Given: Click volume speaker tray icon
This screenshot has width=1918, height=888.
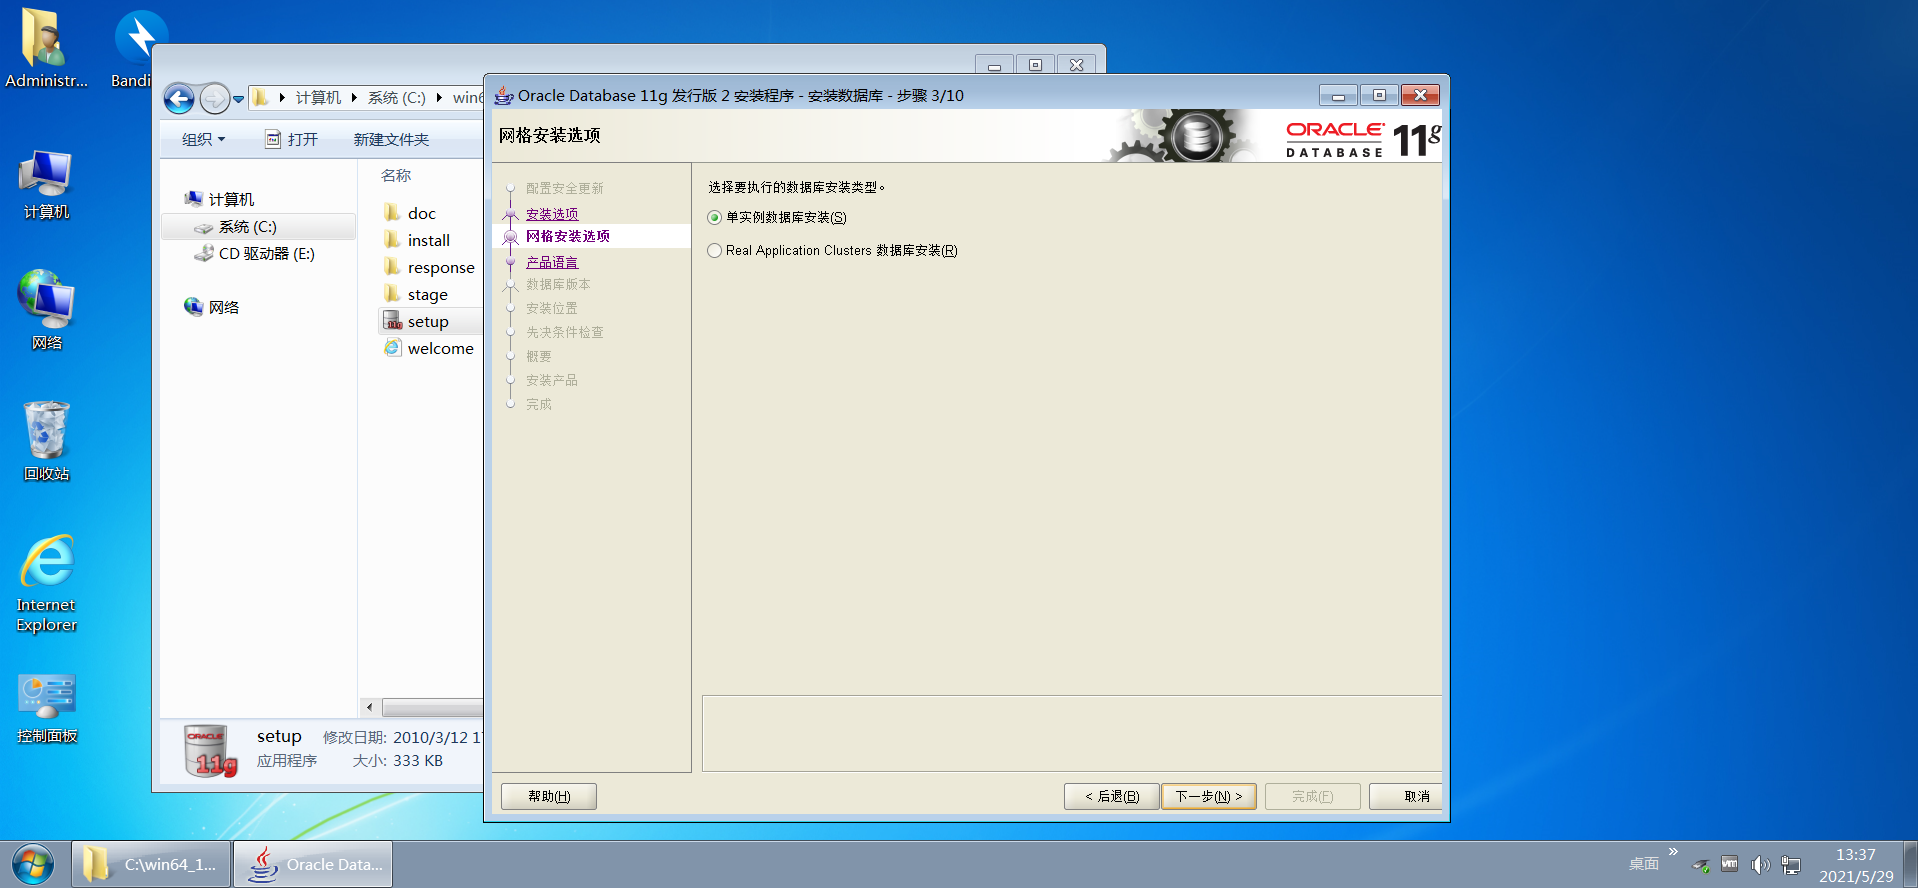Looking at the screenshot, I should 1760,865.
